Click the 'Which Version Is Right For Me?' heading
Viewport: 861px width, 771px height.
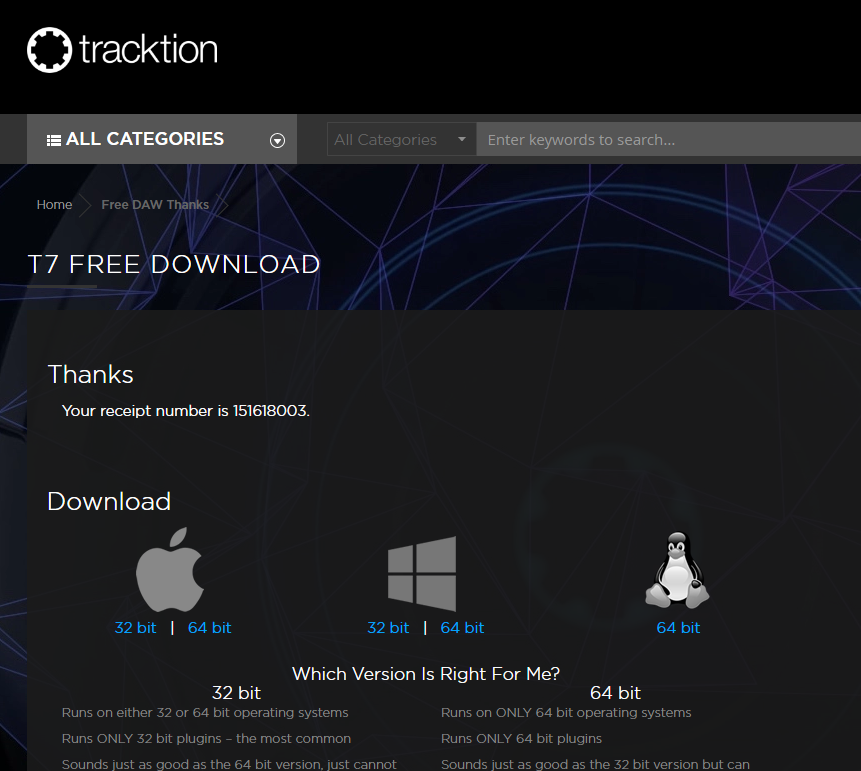point(426,674)
